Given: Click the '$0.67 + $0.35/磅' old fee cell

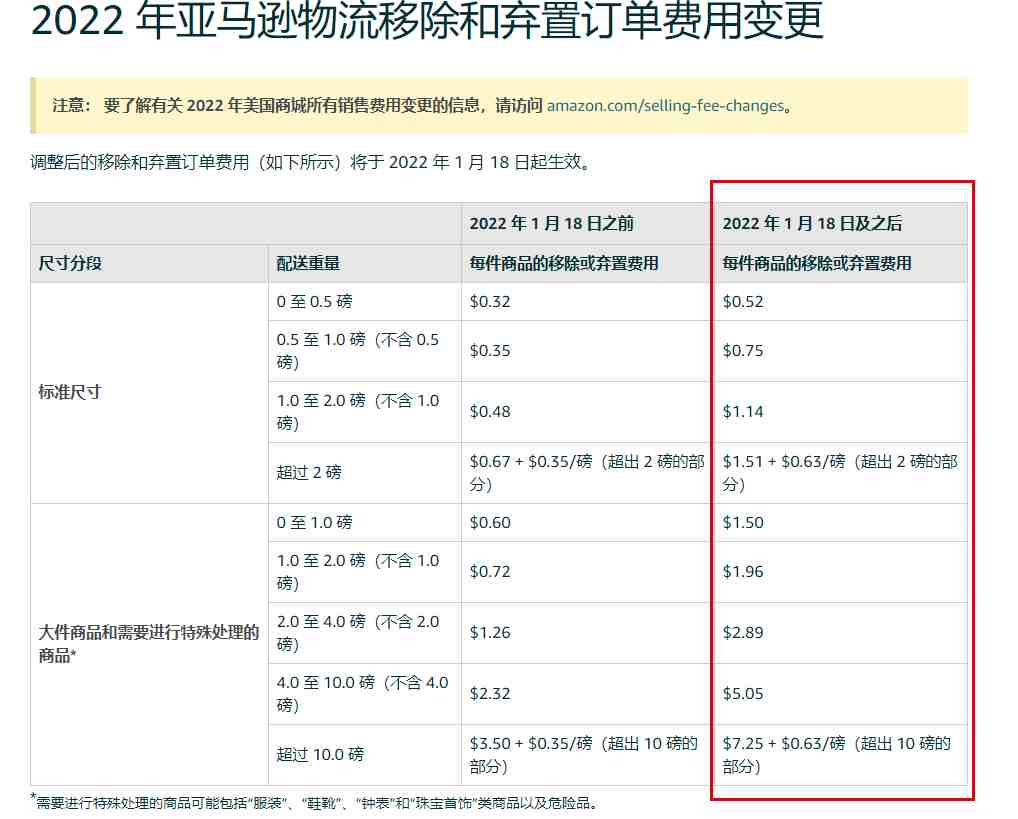Looking at the screenshot, I should pos(587,473).
